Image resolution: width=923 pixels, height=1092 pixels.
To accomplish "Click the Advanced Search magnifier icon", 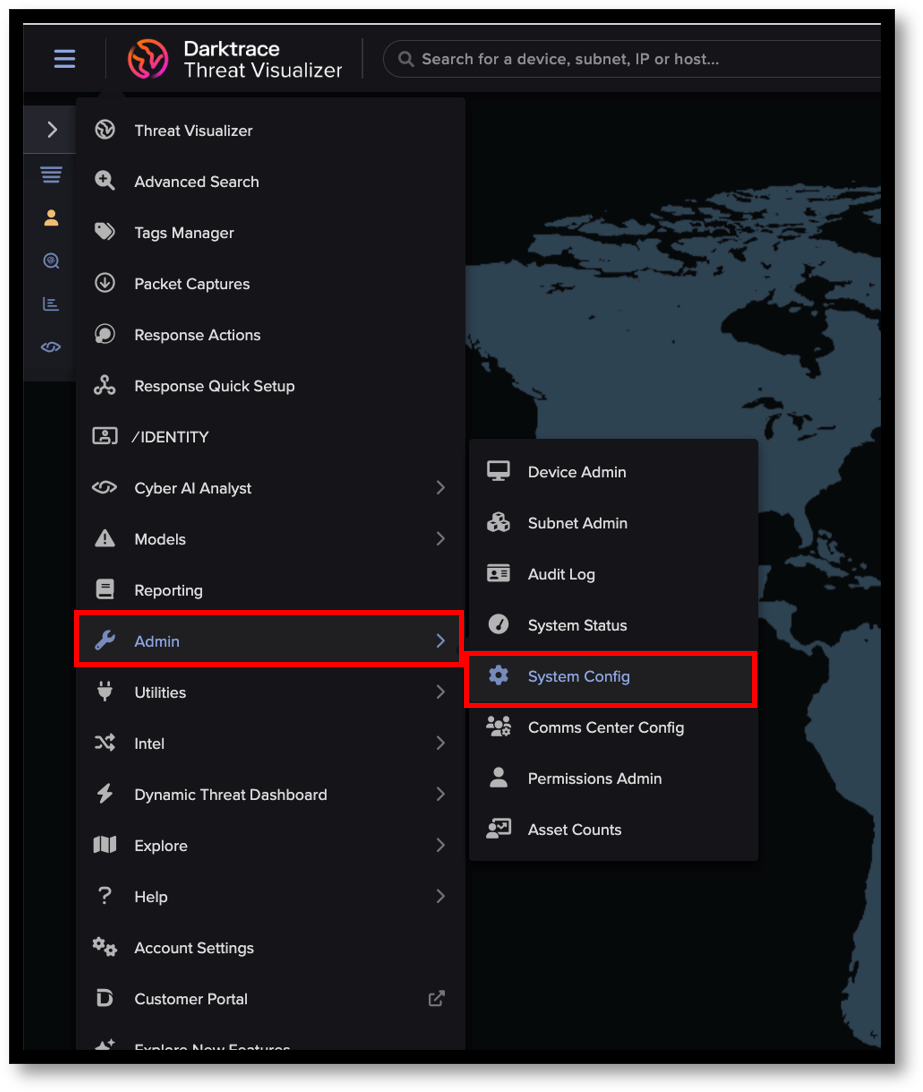I will 104,180.
